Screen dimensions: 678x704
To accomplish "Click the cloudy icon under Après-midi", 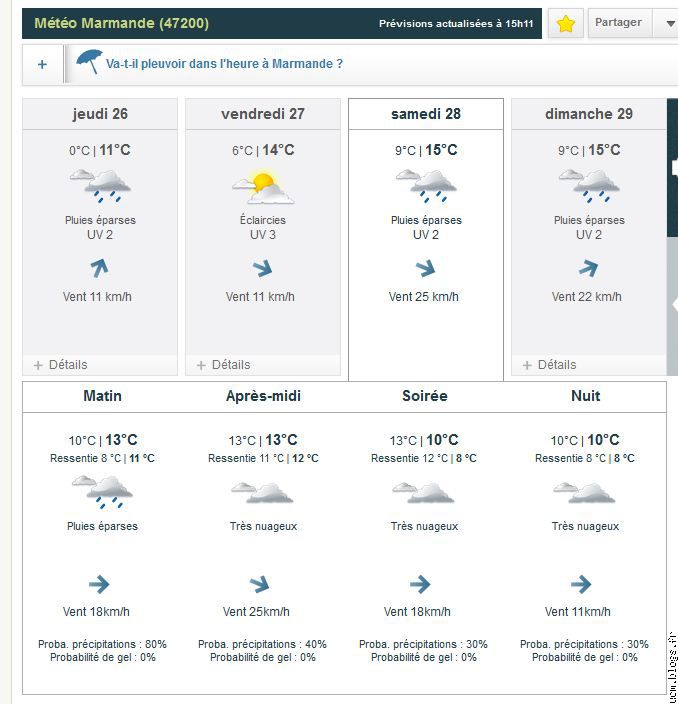I will (262, 492).
